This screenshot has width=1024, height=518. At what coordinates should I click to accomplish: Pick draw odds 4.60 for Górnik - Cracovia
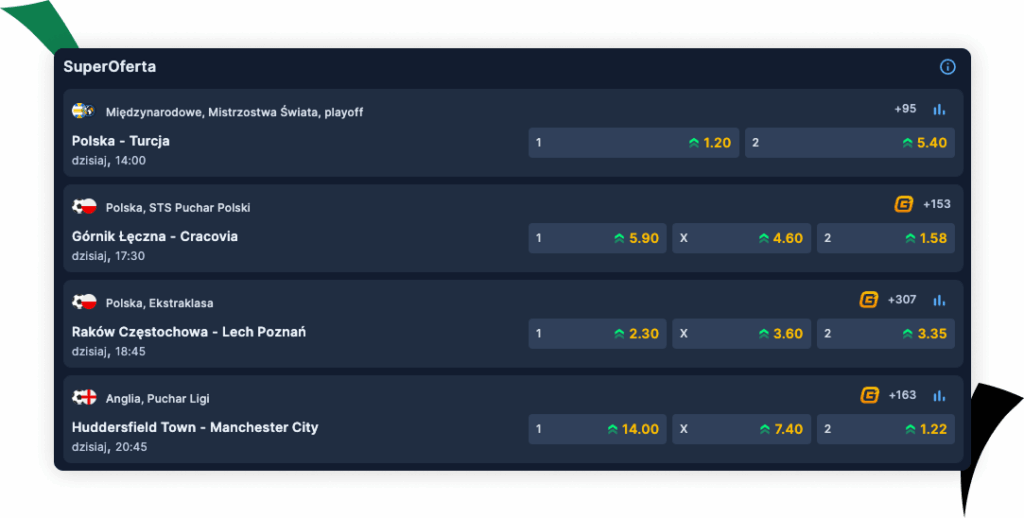coord(741,238)
